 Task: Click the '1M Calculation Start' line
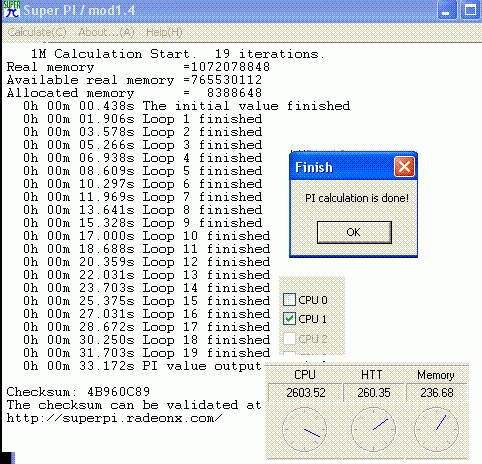(178, 54)
